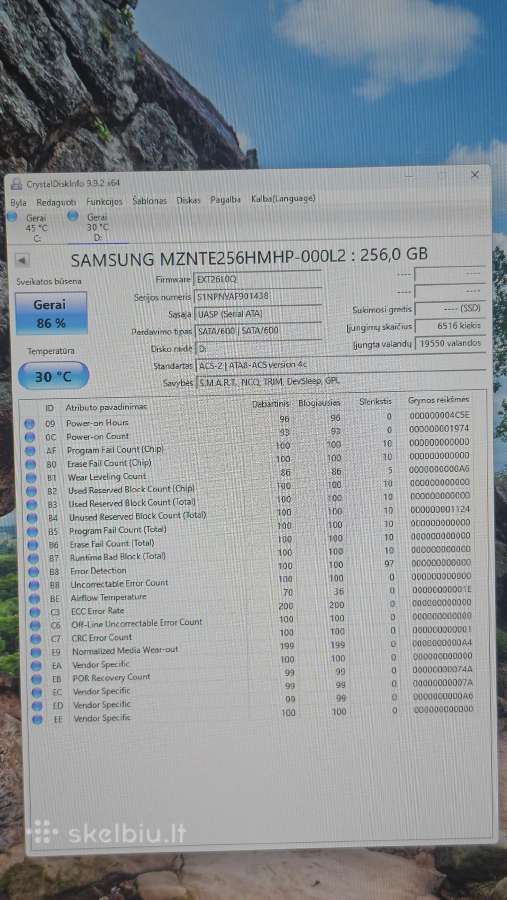507x900 pixels.
Task: Click the Grynos reikšmės column header
Action: tap(439, 399)
